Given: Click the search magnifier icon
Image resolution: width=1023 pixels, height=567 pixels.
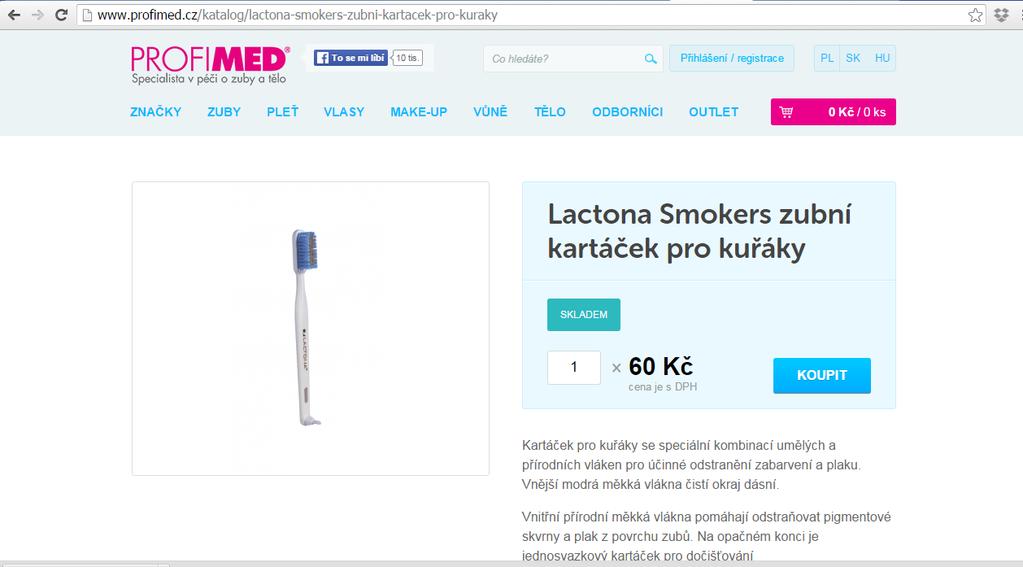Looking at the screenshot, I should (650, 59).
